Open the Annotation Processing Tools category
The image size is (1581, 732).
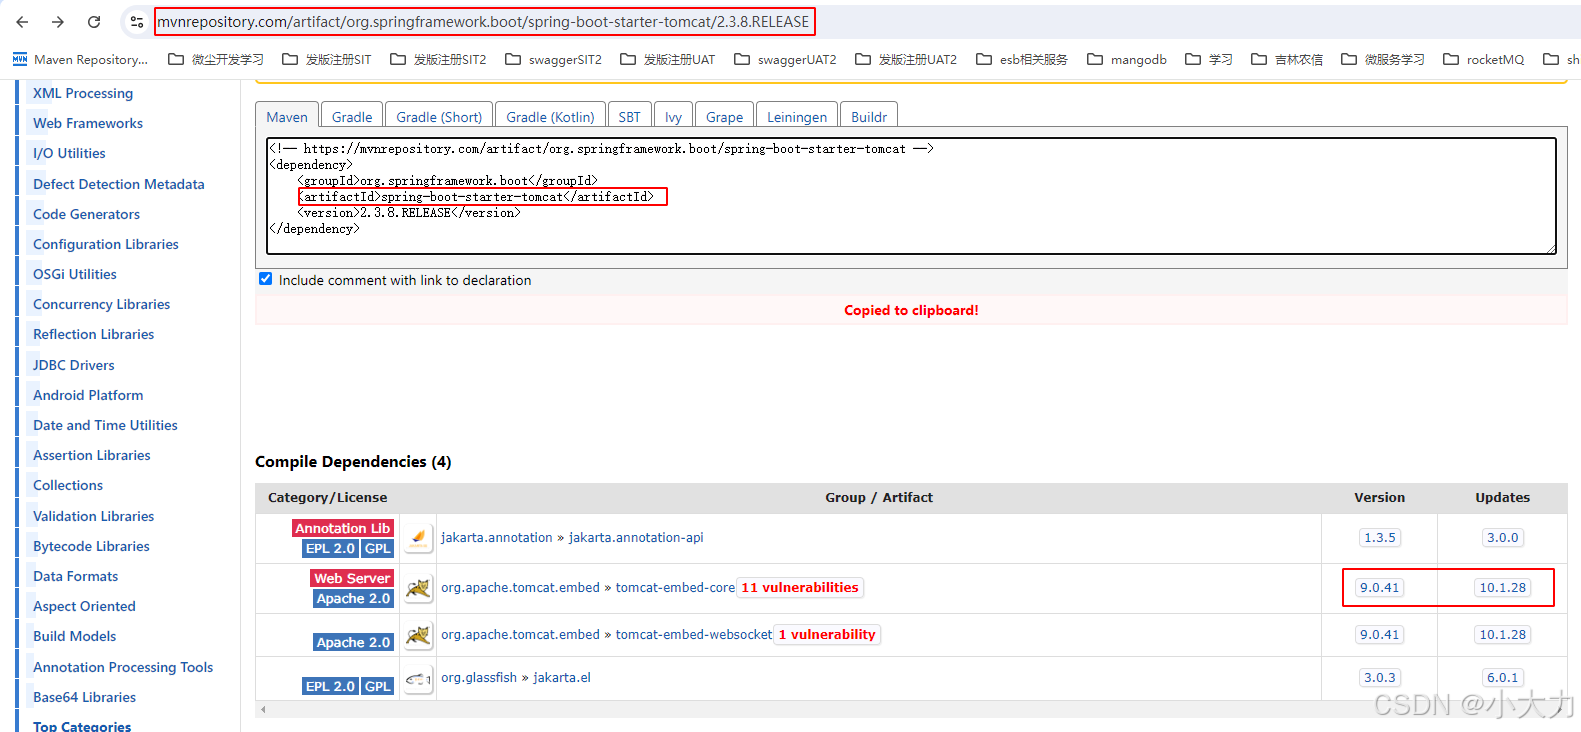[x=123, y=667]
